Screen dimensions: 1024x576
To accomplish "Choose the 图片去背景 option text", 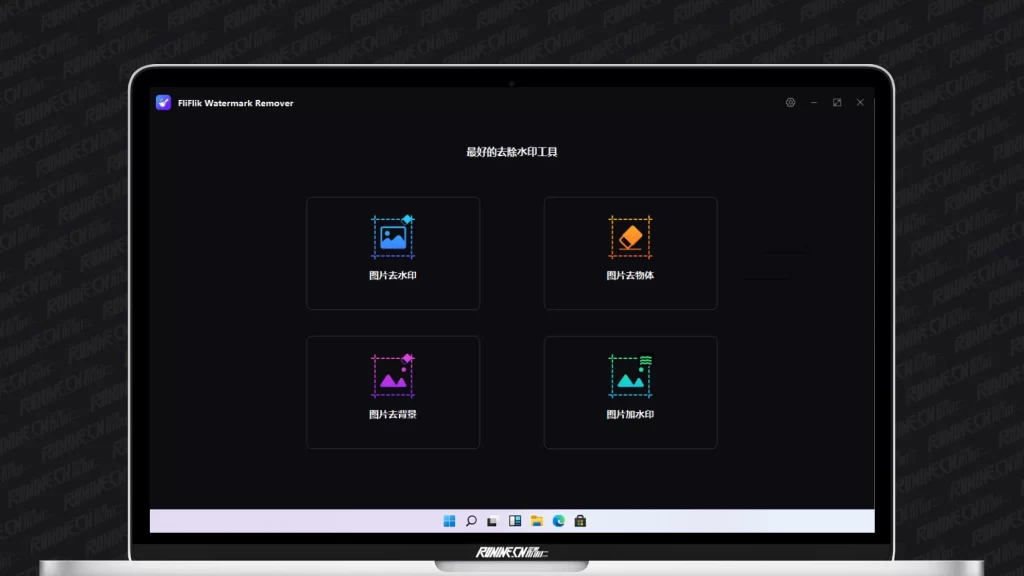I will pos(393,414).
